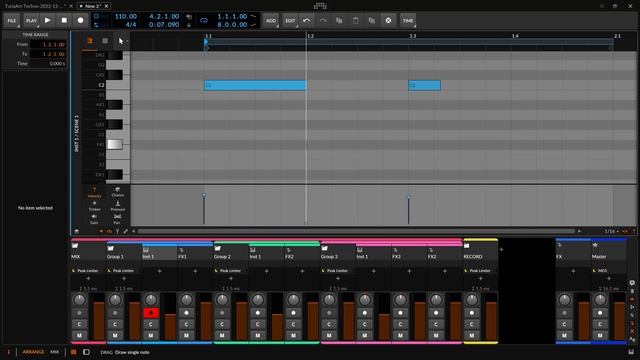
Task: Click the Group 2 folder icon
Action: [x=218, y=248]
